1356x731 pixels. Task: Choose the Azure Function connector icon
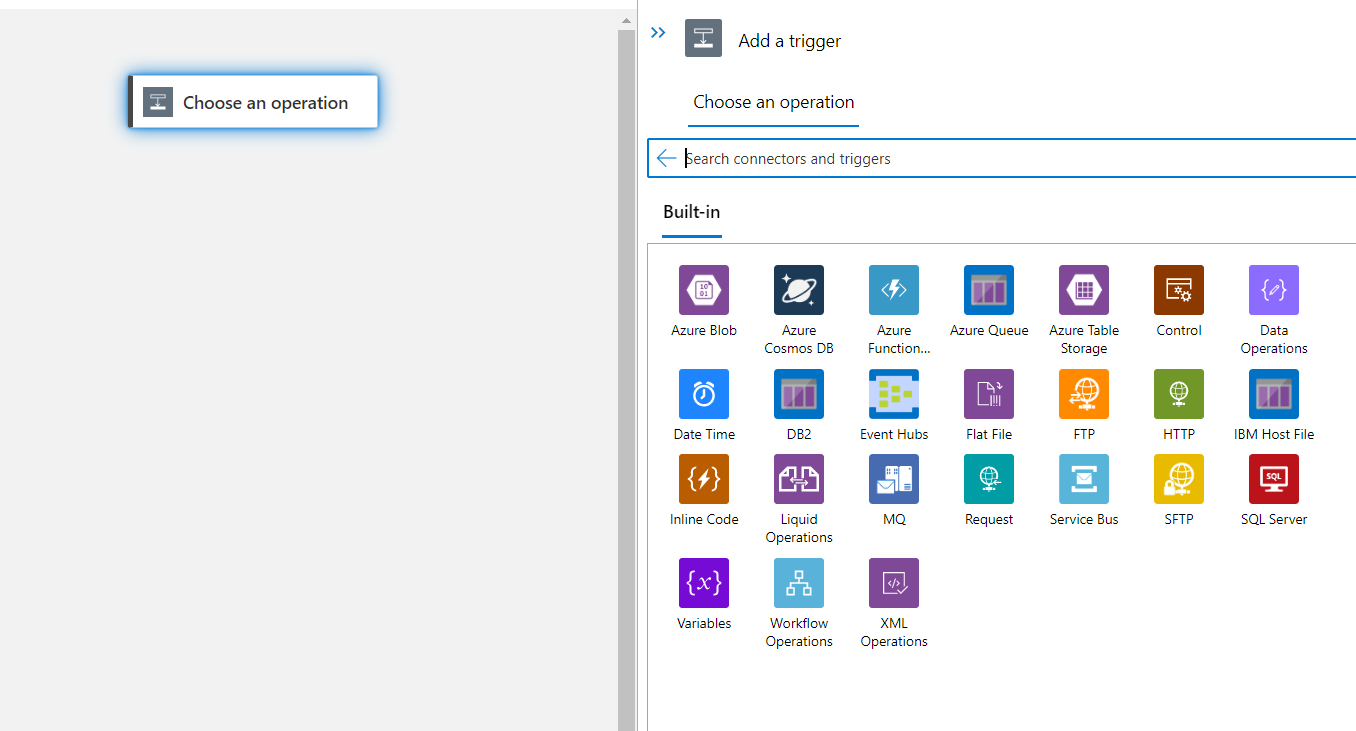(x=894, y=290)
